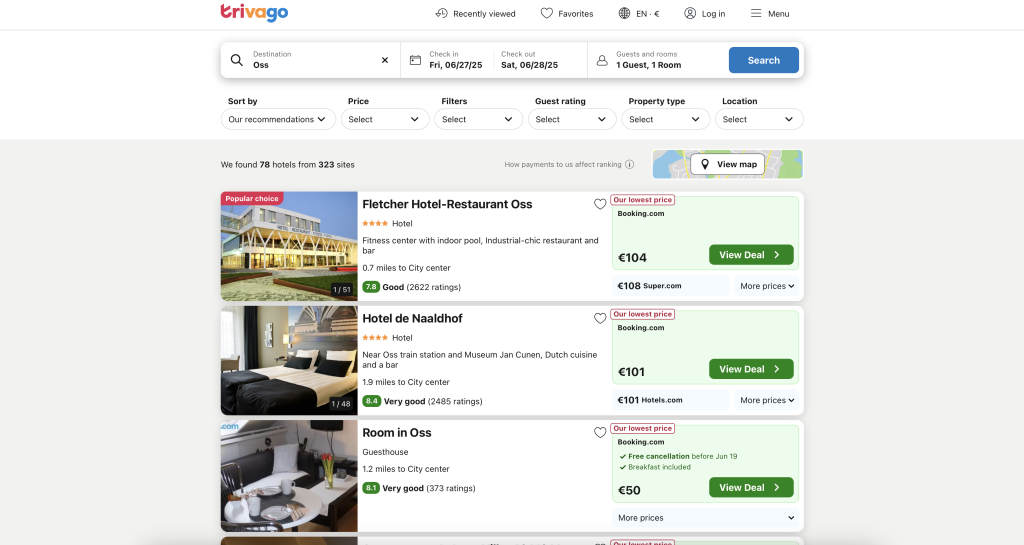1024x545 pixels.
Task: Click the Destination field showing Oss
Action: point(310,60)
